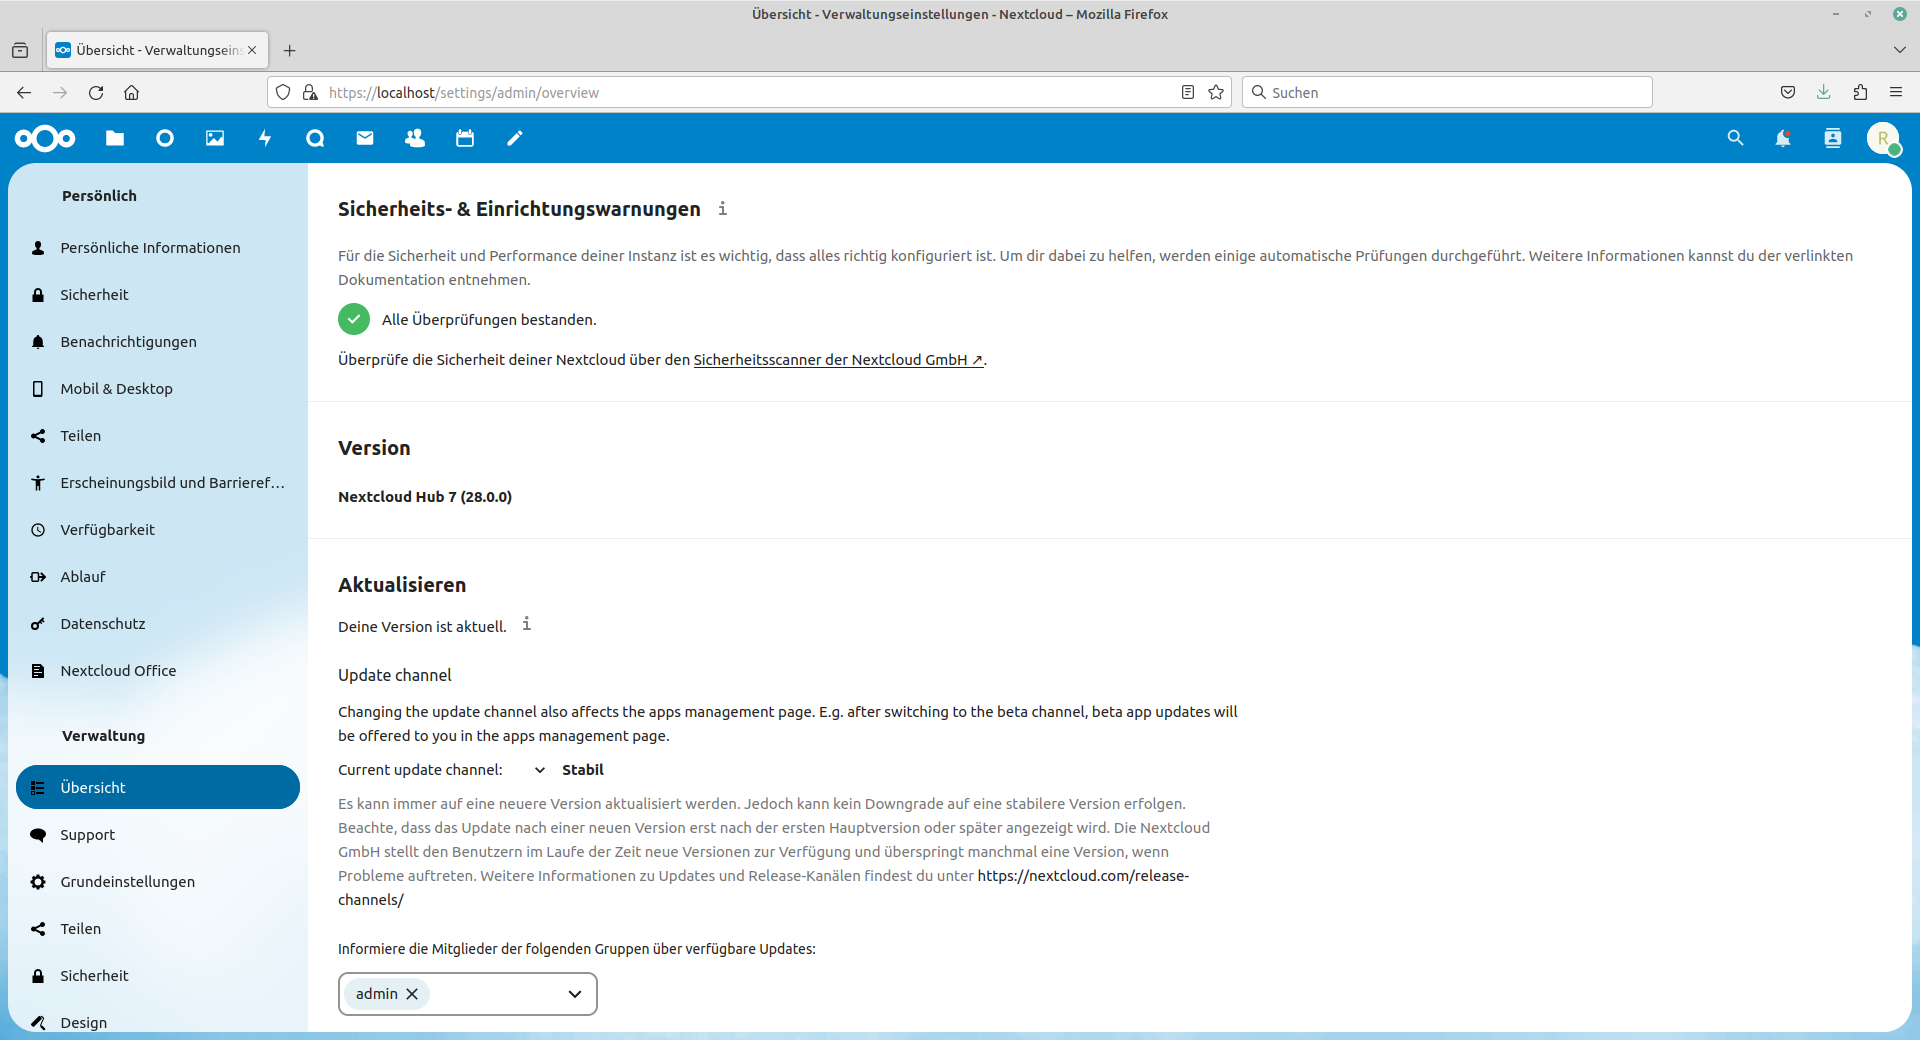Save page to Pocket icon
The width and height of the screenshot is (1920, 1040).
pos(1788,92)
